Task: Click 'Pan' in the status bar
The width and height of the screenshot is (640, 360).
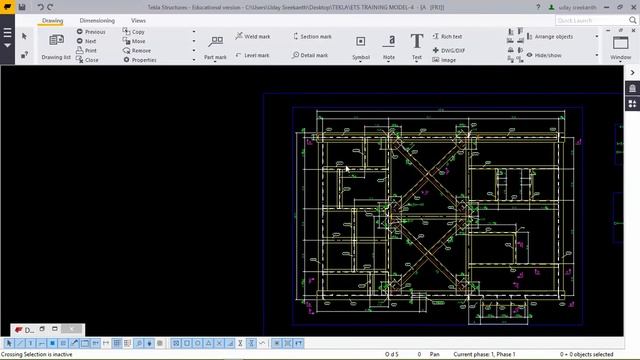Action: [x=434, y=354]
